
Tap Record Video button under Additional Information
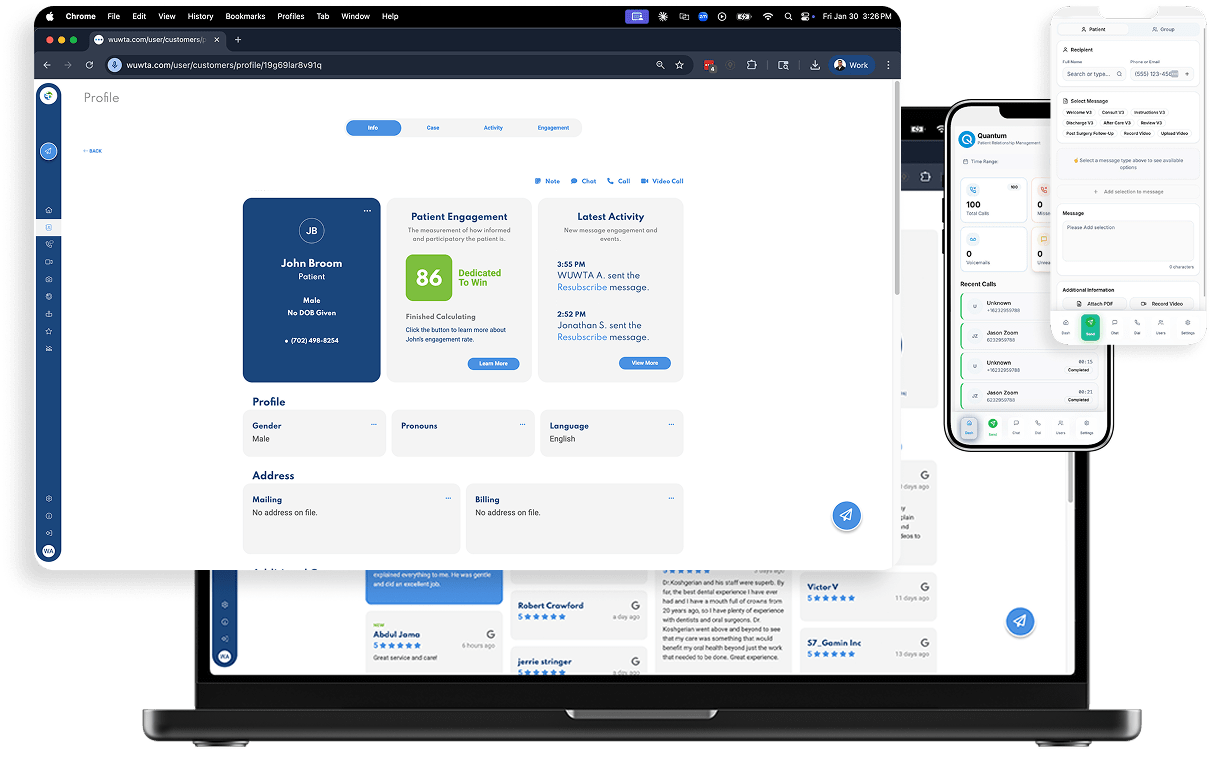1162,303
